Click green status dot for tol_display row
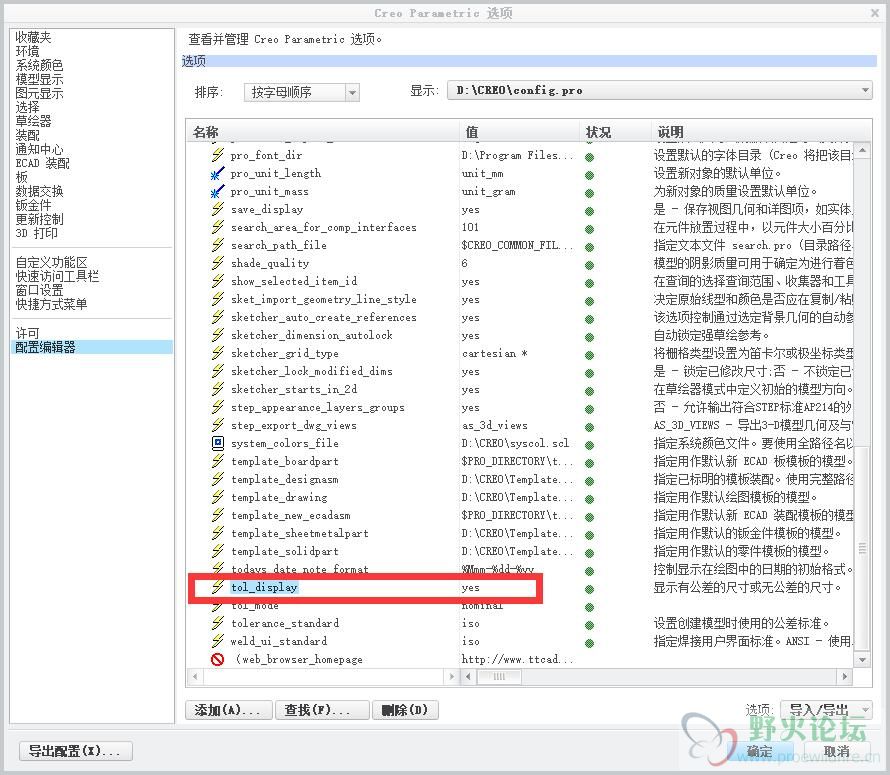890x775 pixels. (589, 589)
